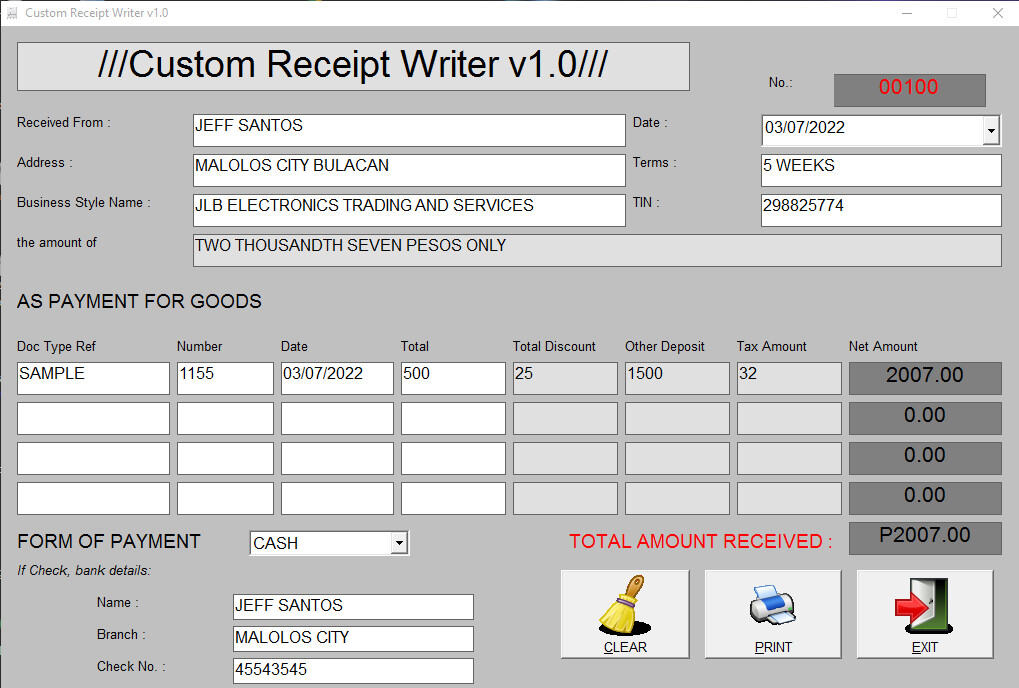1019x688 pixels.
Task: Select the Branch field showing MALOLOS CITY
Action: click(352, 638)
